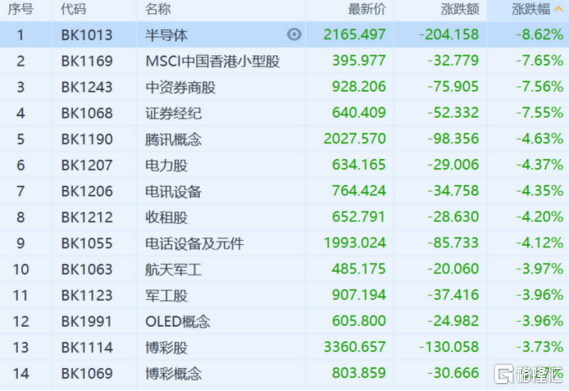Click code BK1207
Viewport: 569px width, 391px height.
87,165
